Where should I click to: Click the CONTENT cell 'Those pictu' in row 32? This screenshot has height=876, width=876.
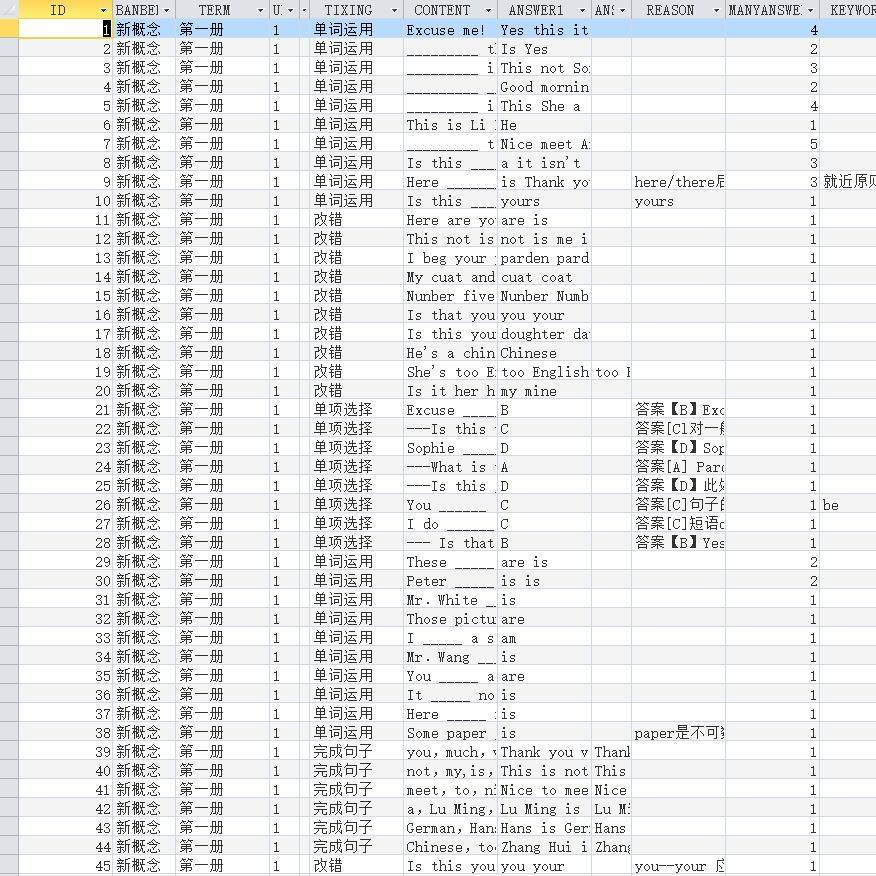(450, 618)
